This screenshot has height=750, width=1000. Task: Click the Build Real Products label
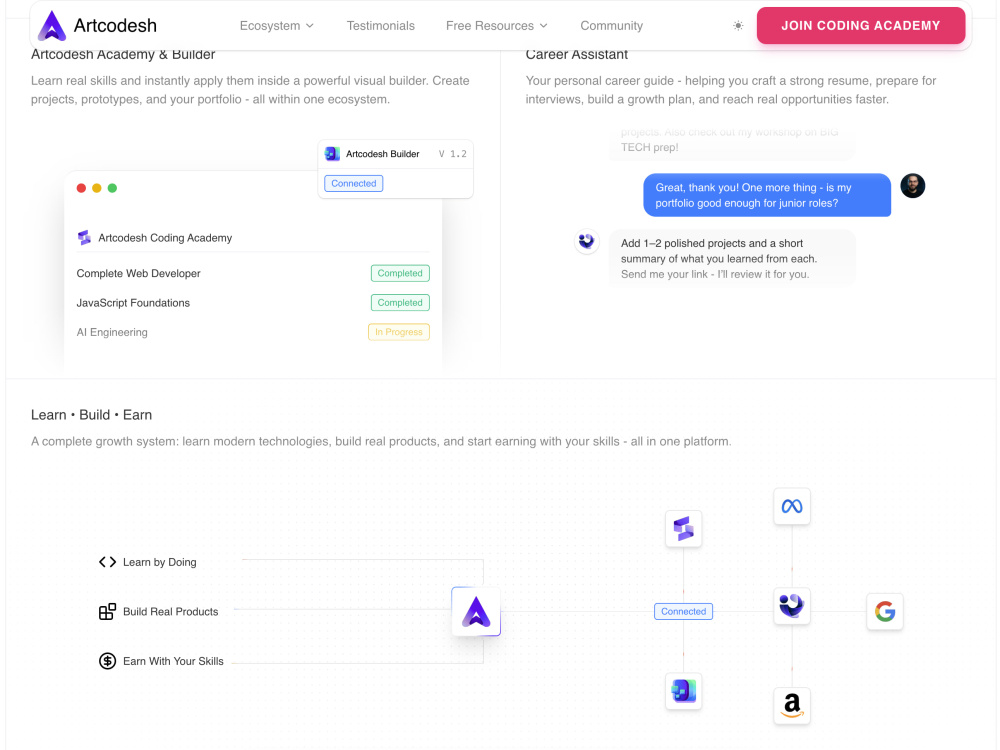[x=170, y=612]
